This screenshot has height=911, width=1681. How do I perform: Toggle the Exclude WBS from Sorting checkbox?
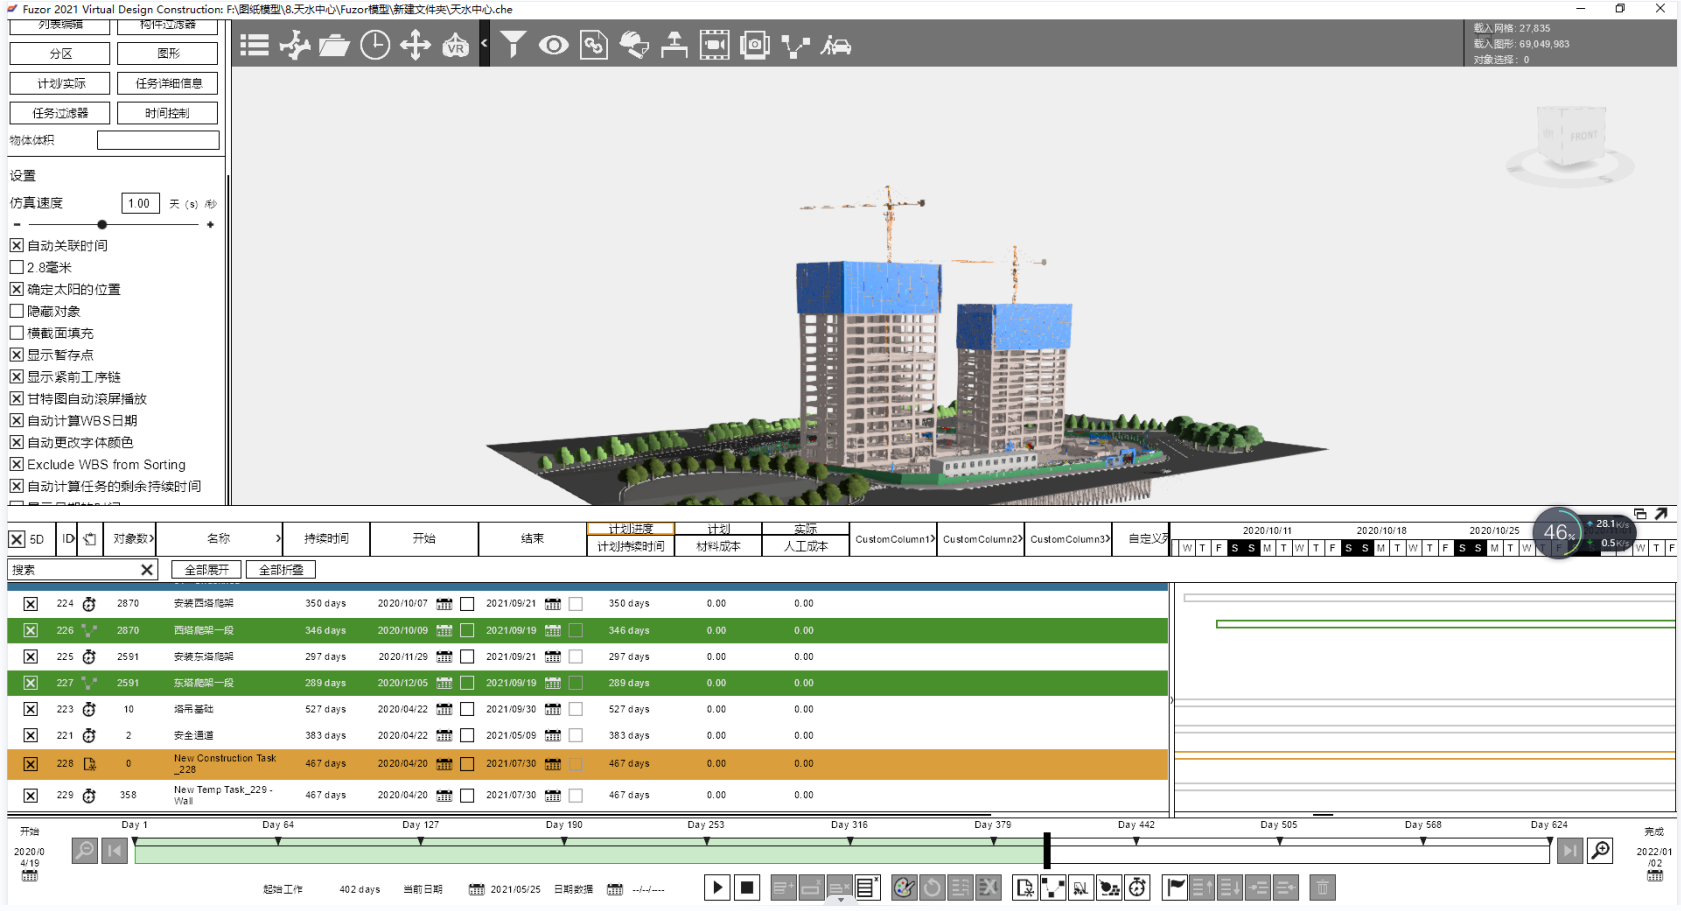17,464
